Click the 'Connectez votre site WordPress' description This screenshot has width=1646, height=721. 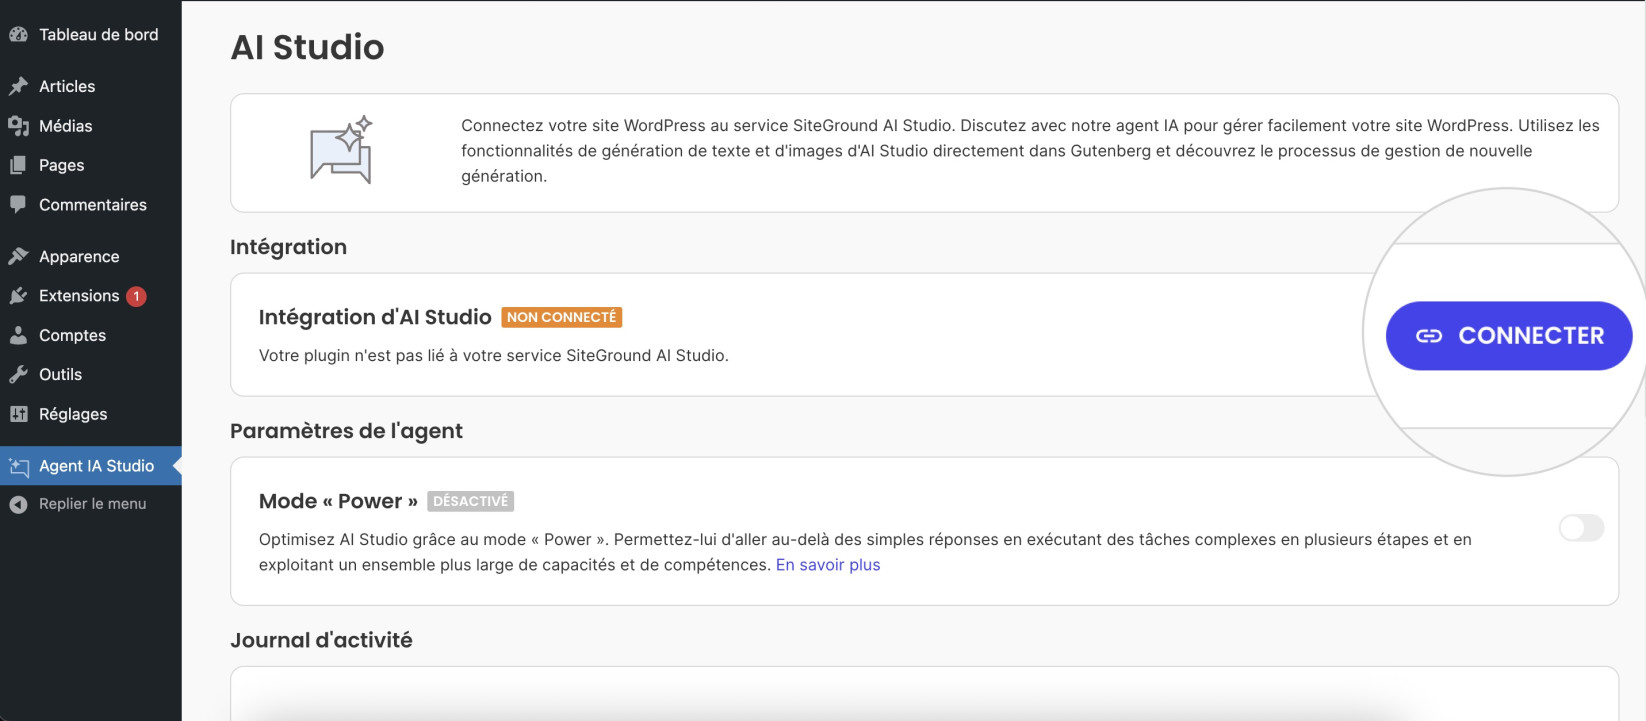(1030, 151)
